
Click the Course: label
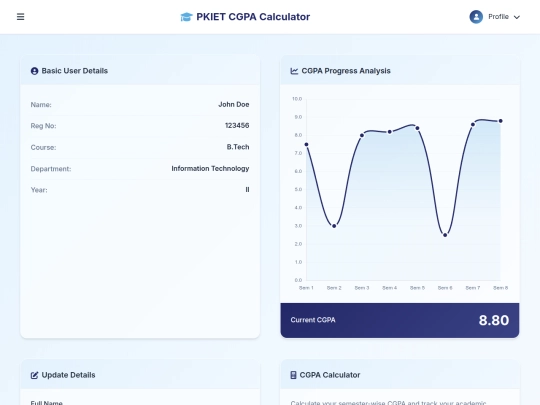click(43, 147)
